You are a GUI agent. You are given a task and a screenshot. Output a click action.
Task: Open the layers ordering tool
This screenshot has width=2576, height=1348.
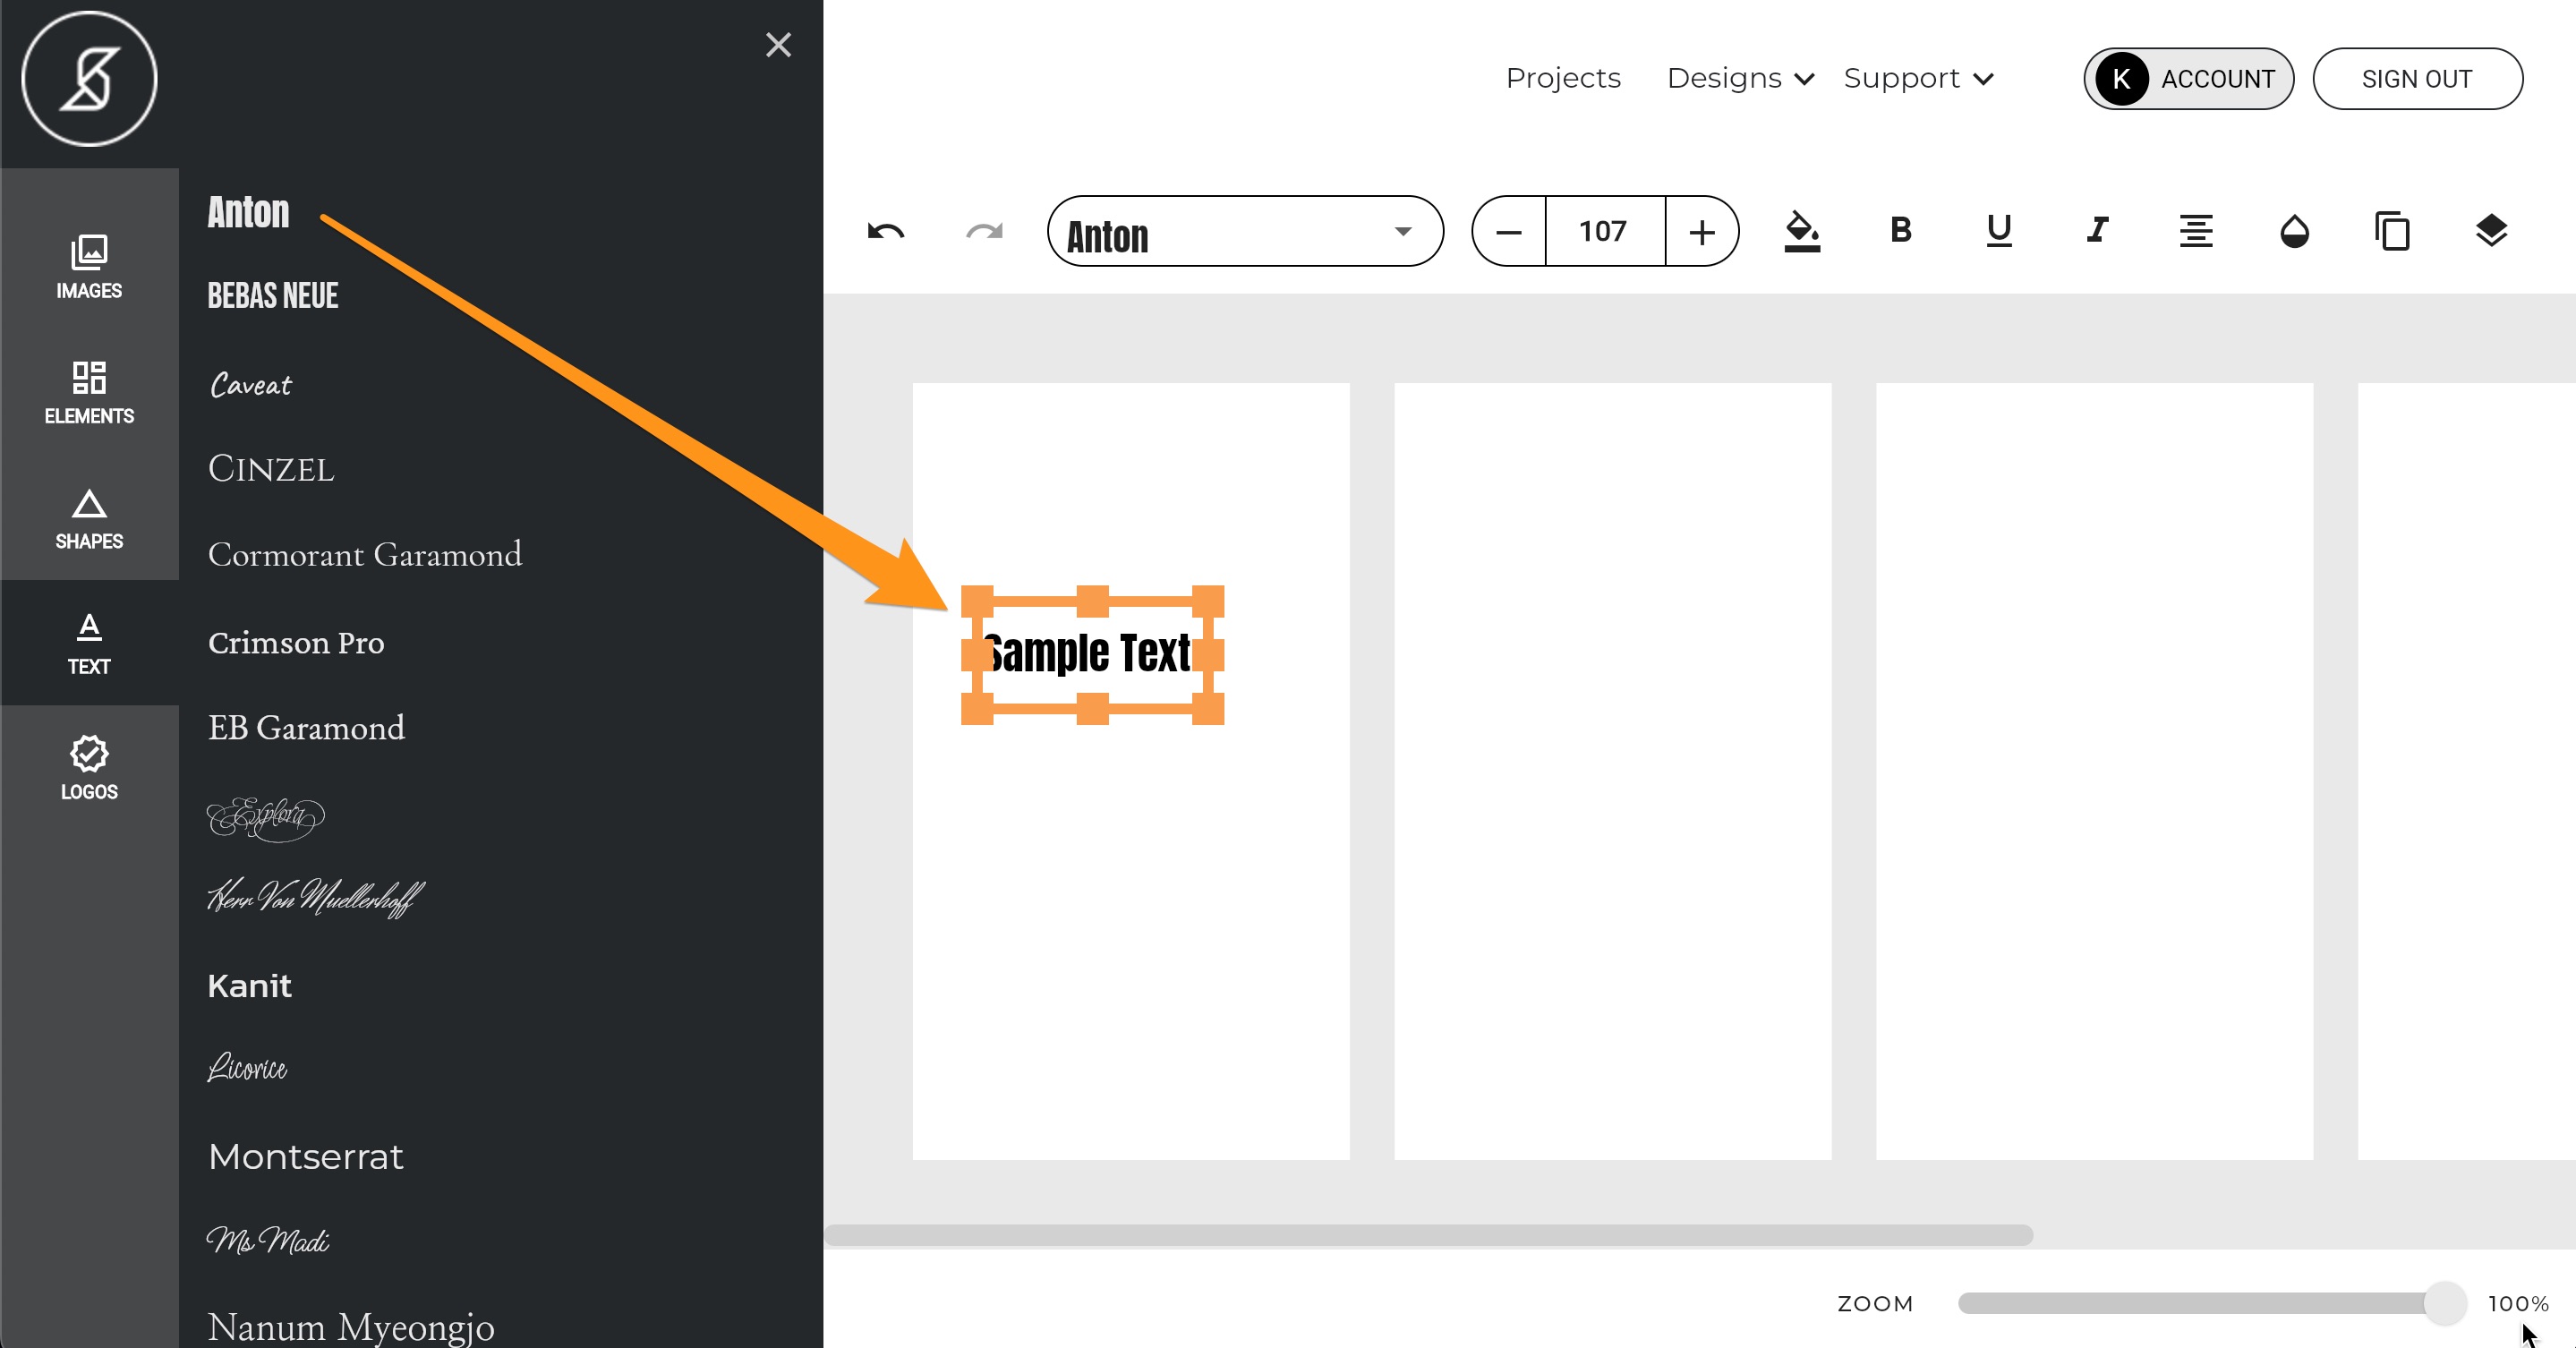[2491, 231]
